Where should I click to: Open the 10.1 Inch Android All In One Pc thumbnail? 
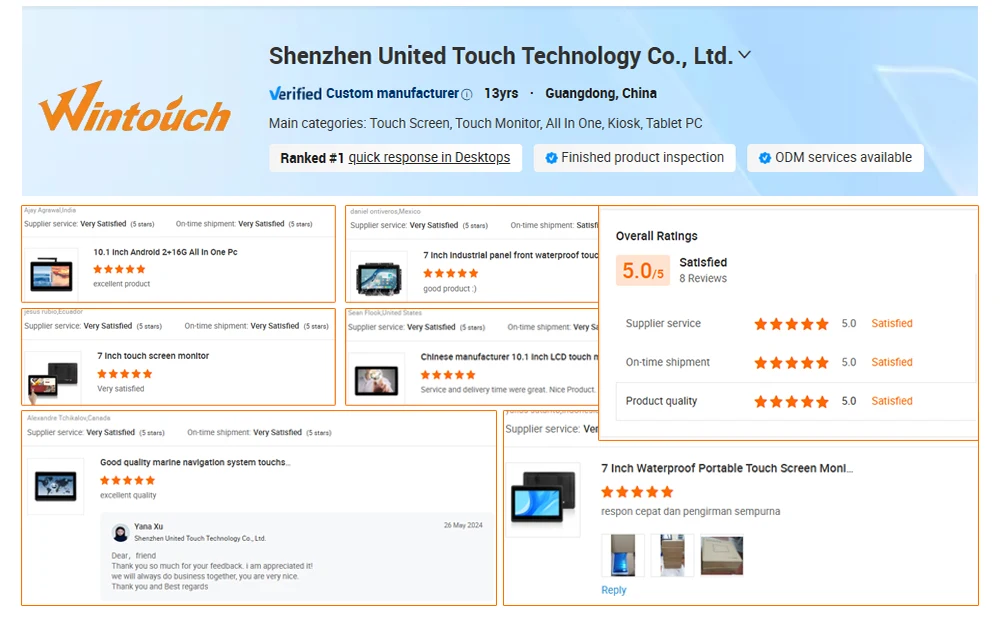click(x=51, y=275)
